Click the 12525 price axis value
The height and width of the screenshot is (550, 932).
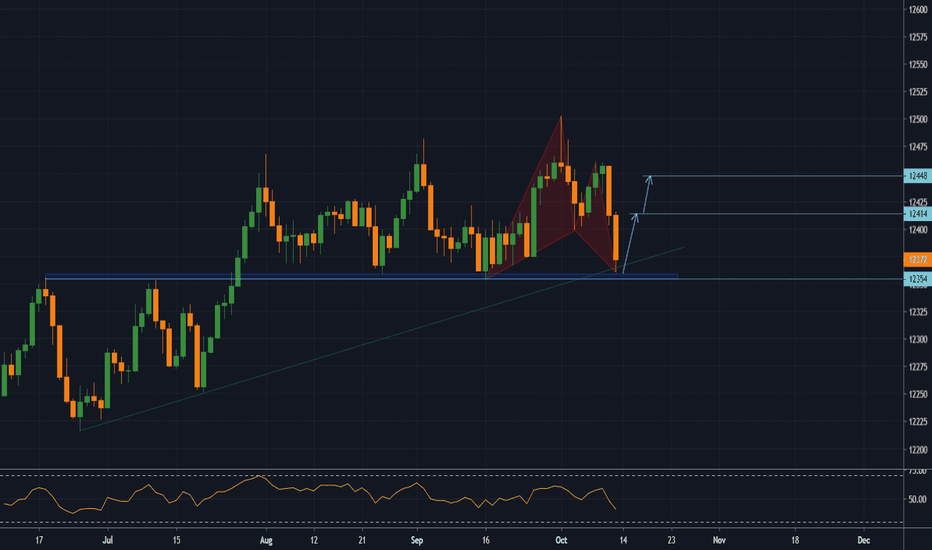click(918, 92)
